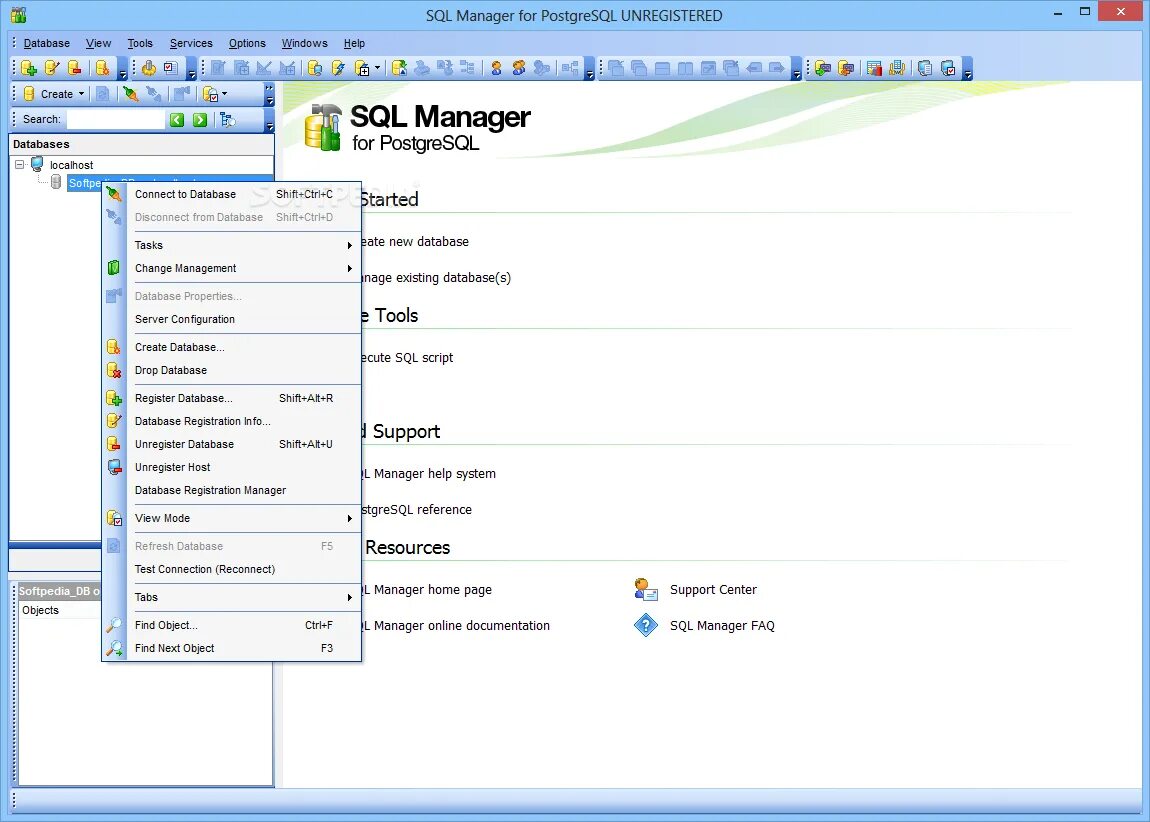The height and width of the screenshot is (822, 1150).
Task: Choose Connect to Database in context menu
Action: coord(232,194)
